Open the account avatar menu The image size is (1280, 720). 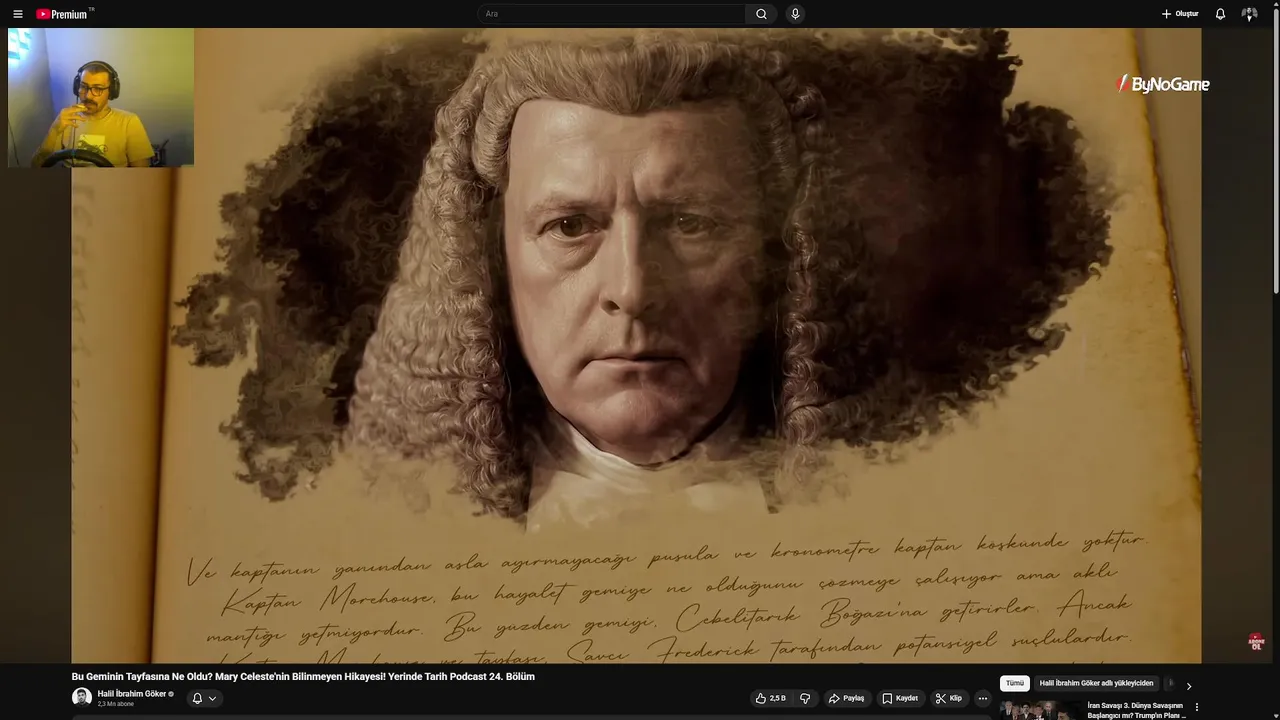[1249, 14]
